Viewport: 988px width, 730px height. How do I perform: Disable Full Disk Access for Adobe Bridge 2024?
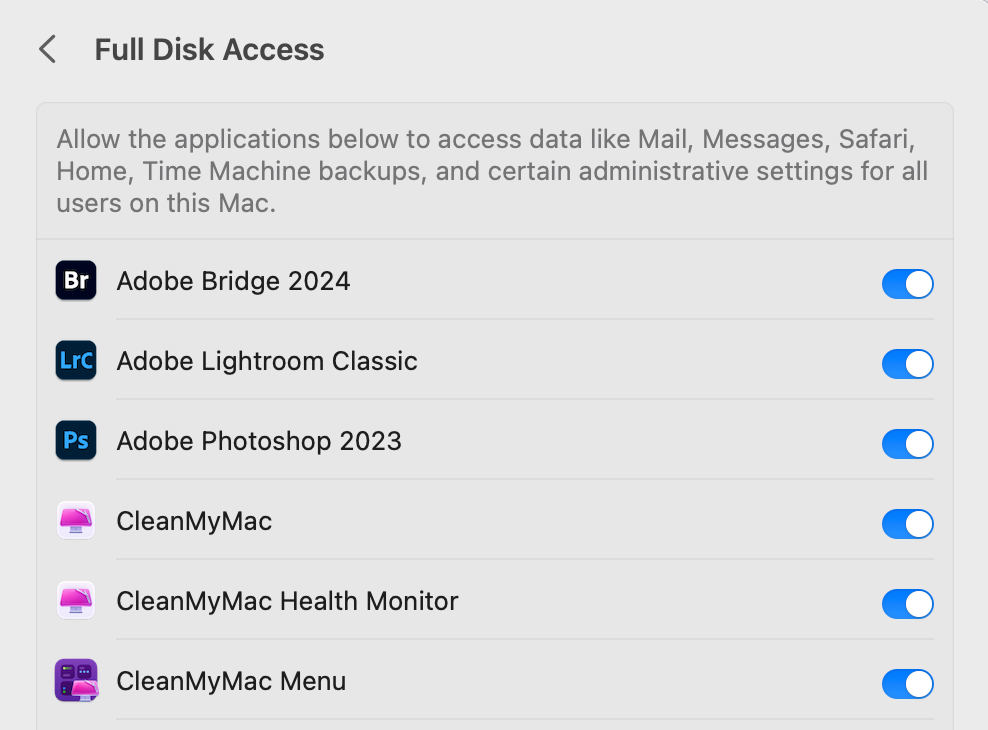[x=907, y=284]
